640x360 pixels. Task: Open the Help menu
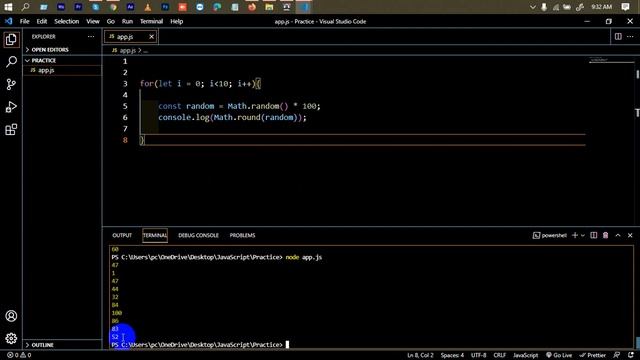click(x=177, y=21)
